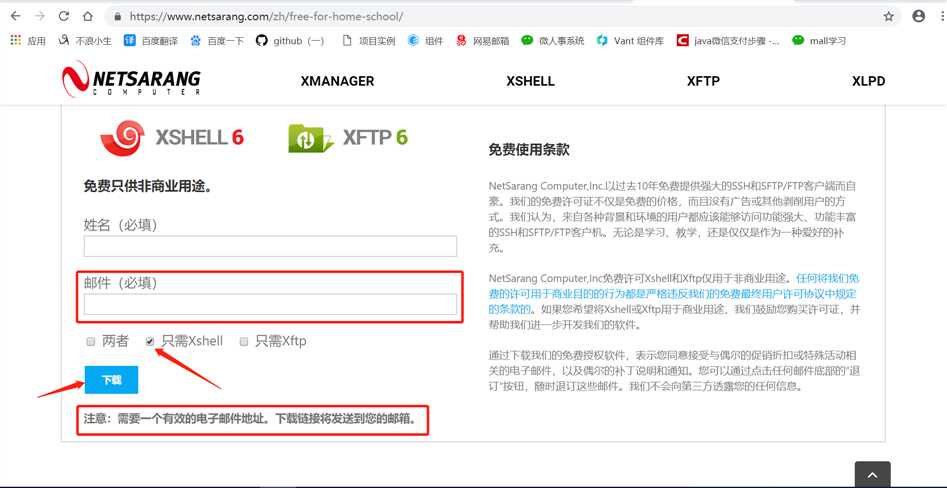Click the NetSarang Computer logo
This screenshot has width=947, height=488.
[x=131, y=79]
